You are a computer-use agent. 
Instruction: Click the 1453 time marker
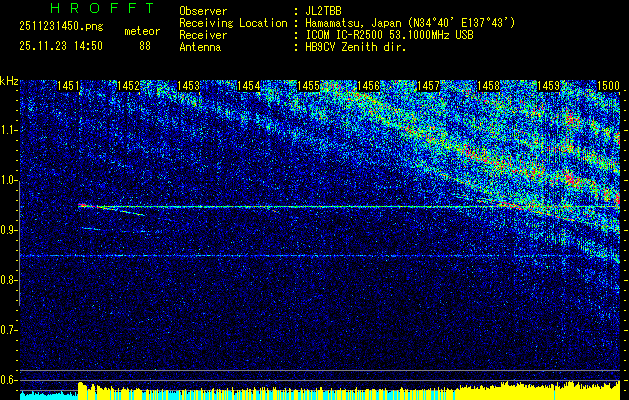coord(189,87)
